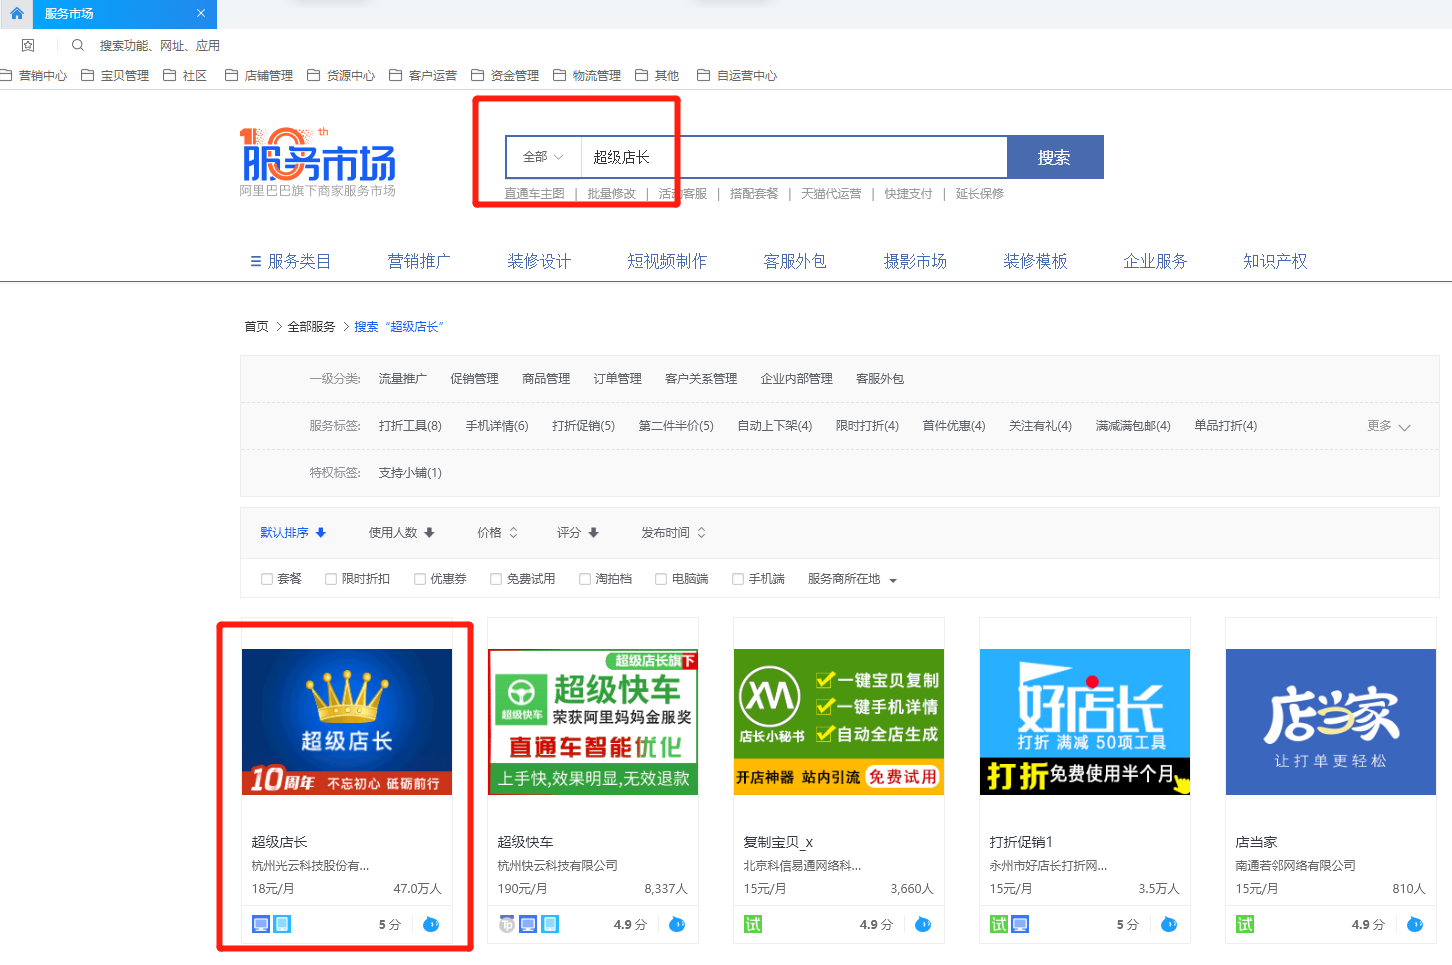Viewport: 1452px width, 965px height.
Task: Tick the 电脑端 filter checkbox
Action: [661, 579]
